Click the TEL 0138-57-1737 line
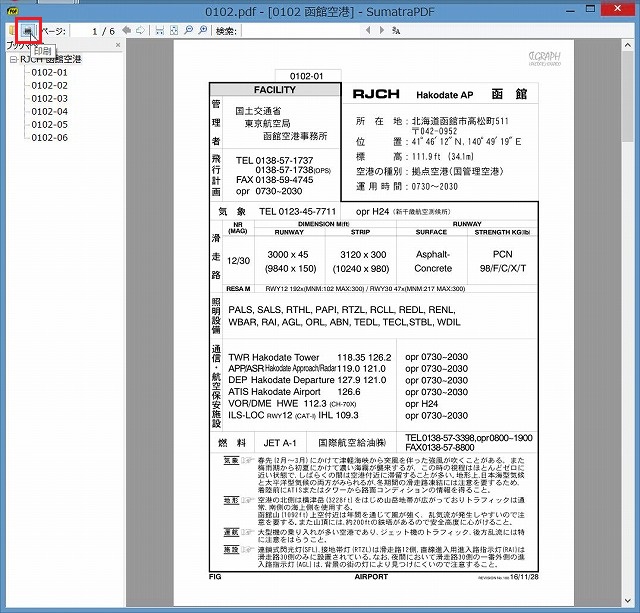 pyautogui.click(x=274, y=160)
